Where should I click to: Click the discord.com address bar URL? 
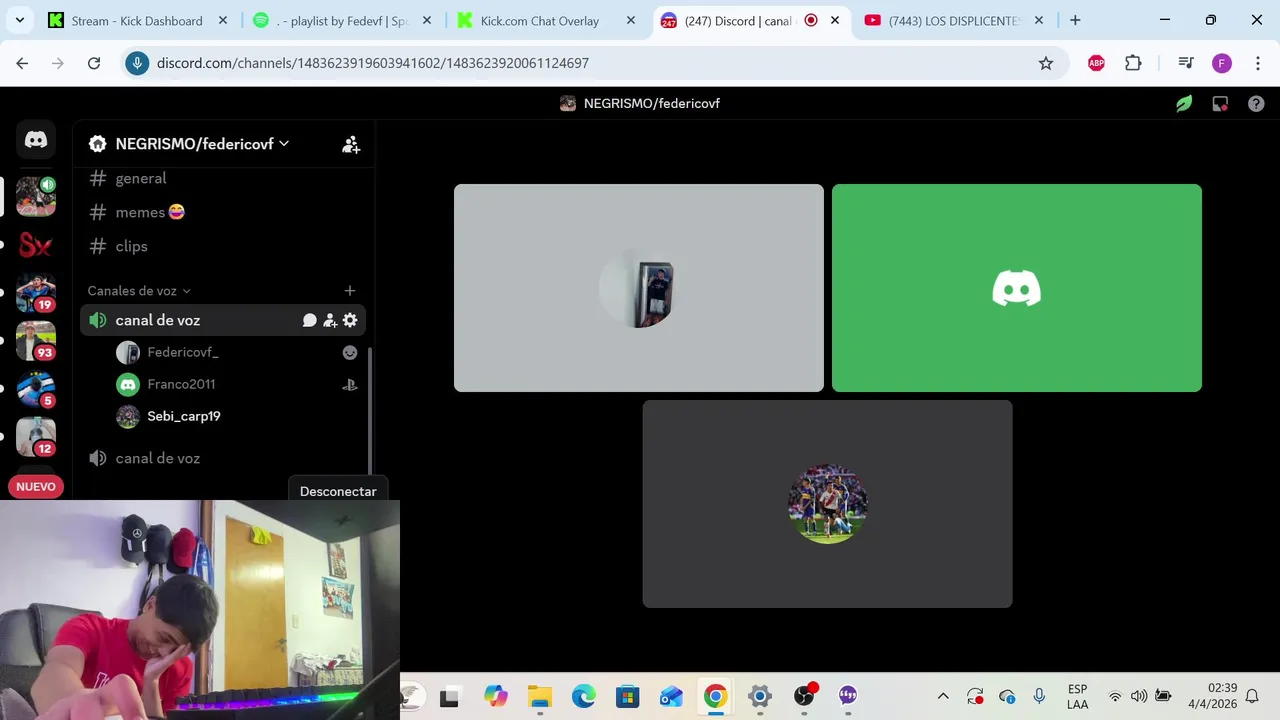[373, 63]
